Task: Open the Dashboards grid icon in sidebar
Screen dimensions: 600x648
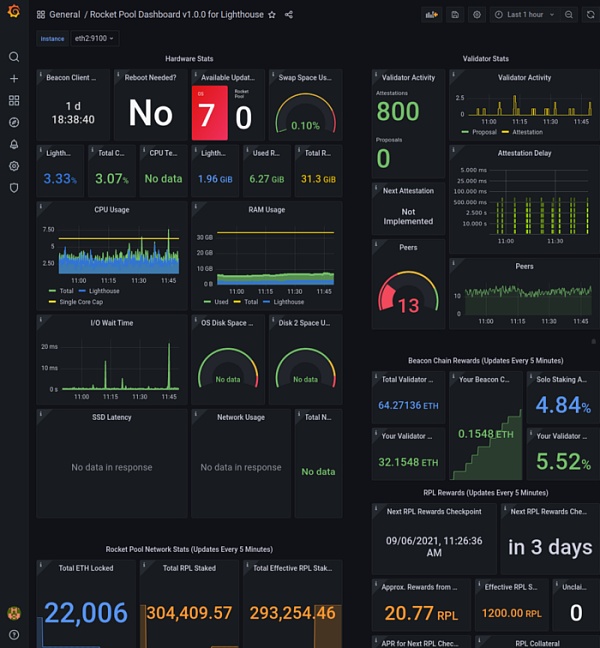Action: (x=14, y=101)
